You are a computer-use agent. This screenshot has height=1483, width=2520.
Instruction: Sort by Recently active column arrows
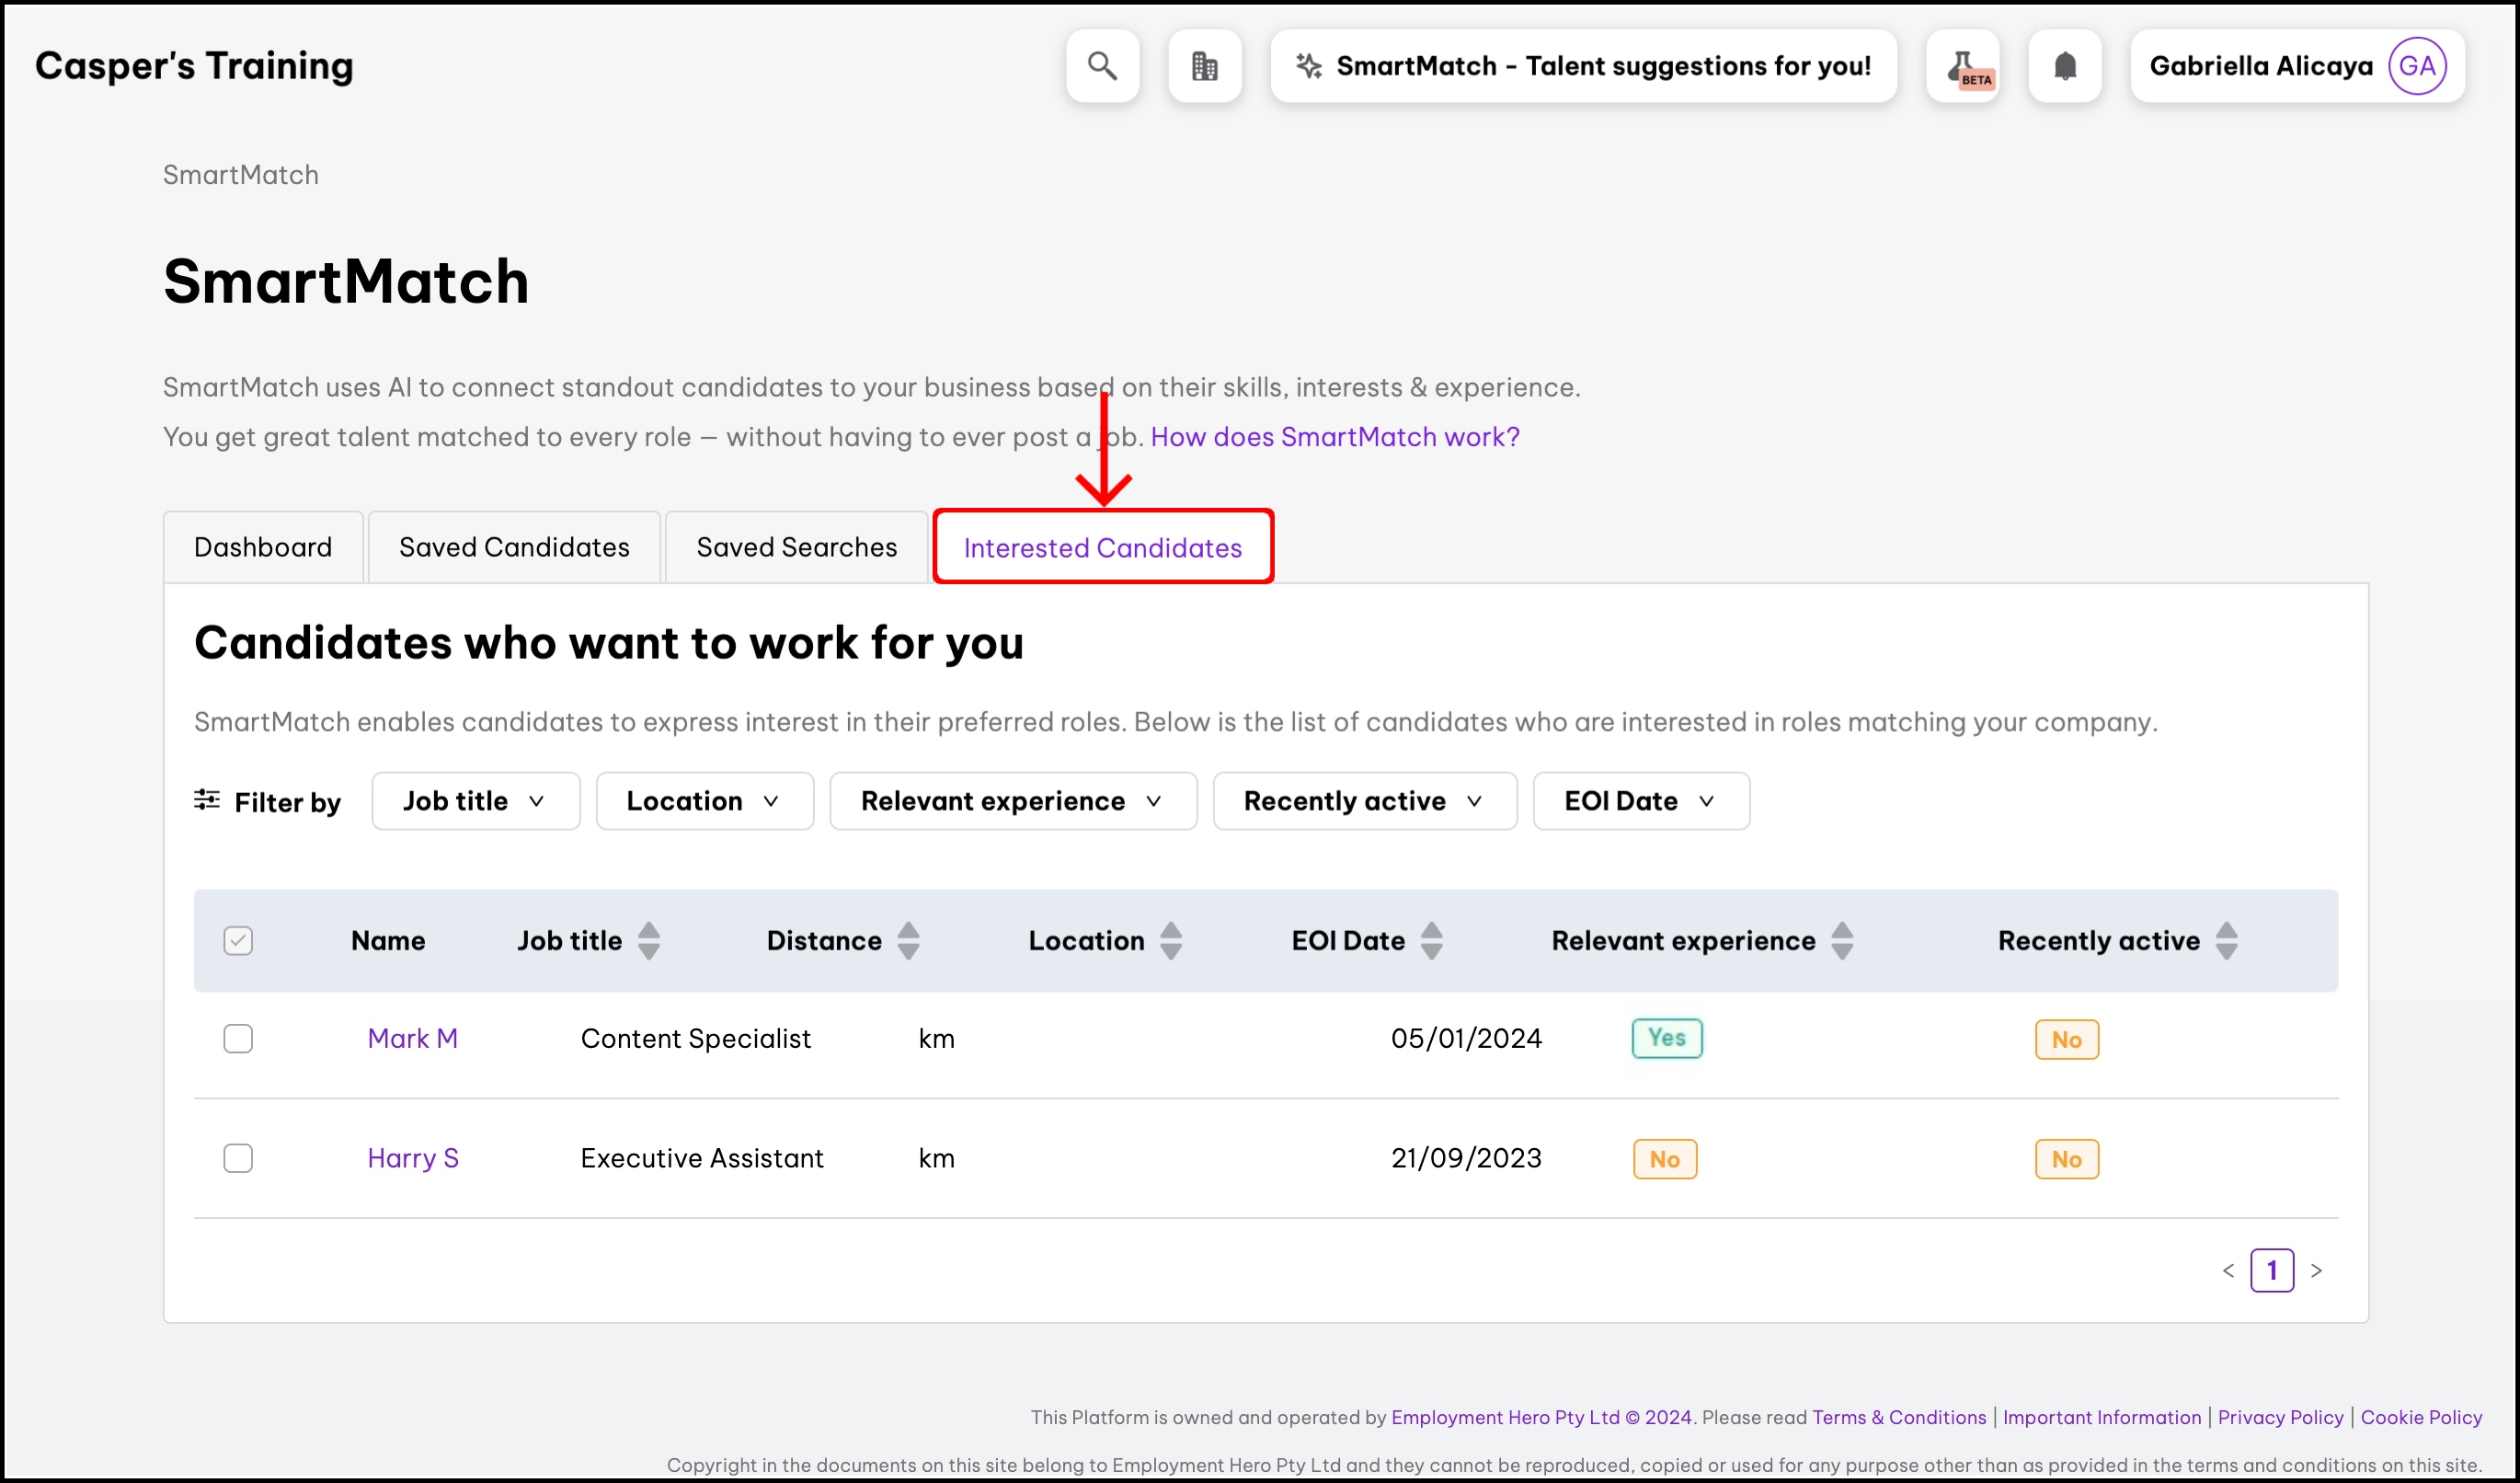tap(2226, 940)
